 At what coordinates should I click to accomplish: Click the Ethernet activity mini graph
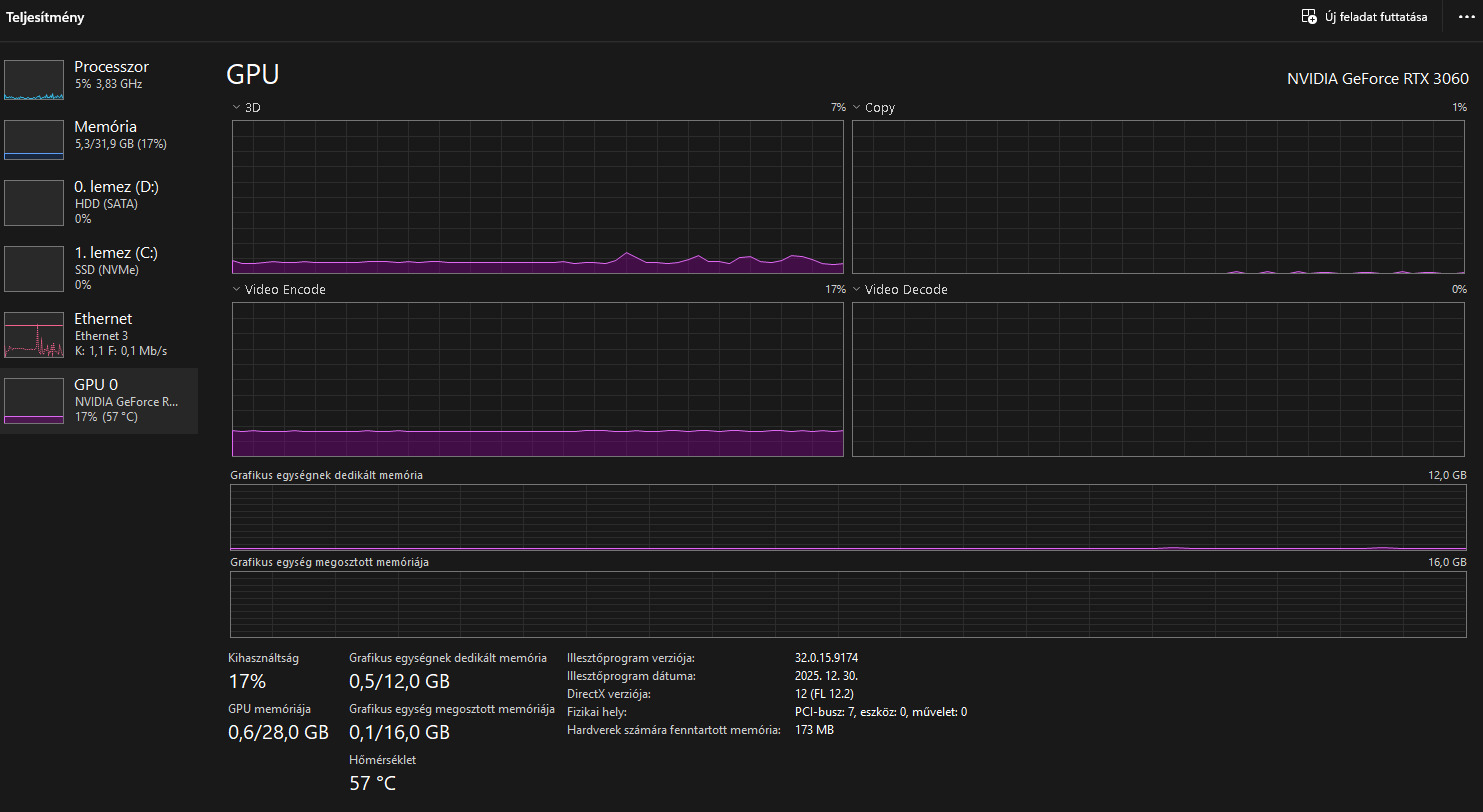[34, 335]
